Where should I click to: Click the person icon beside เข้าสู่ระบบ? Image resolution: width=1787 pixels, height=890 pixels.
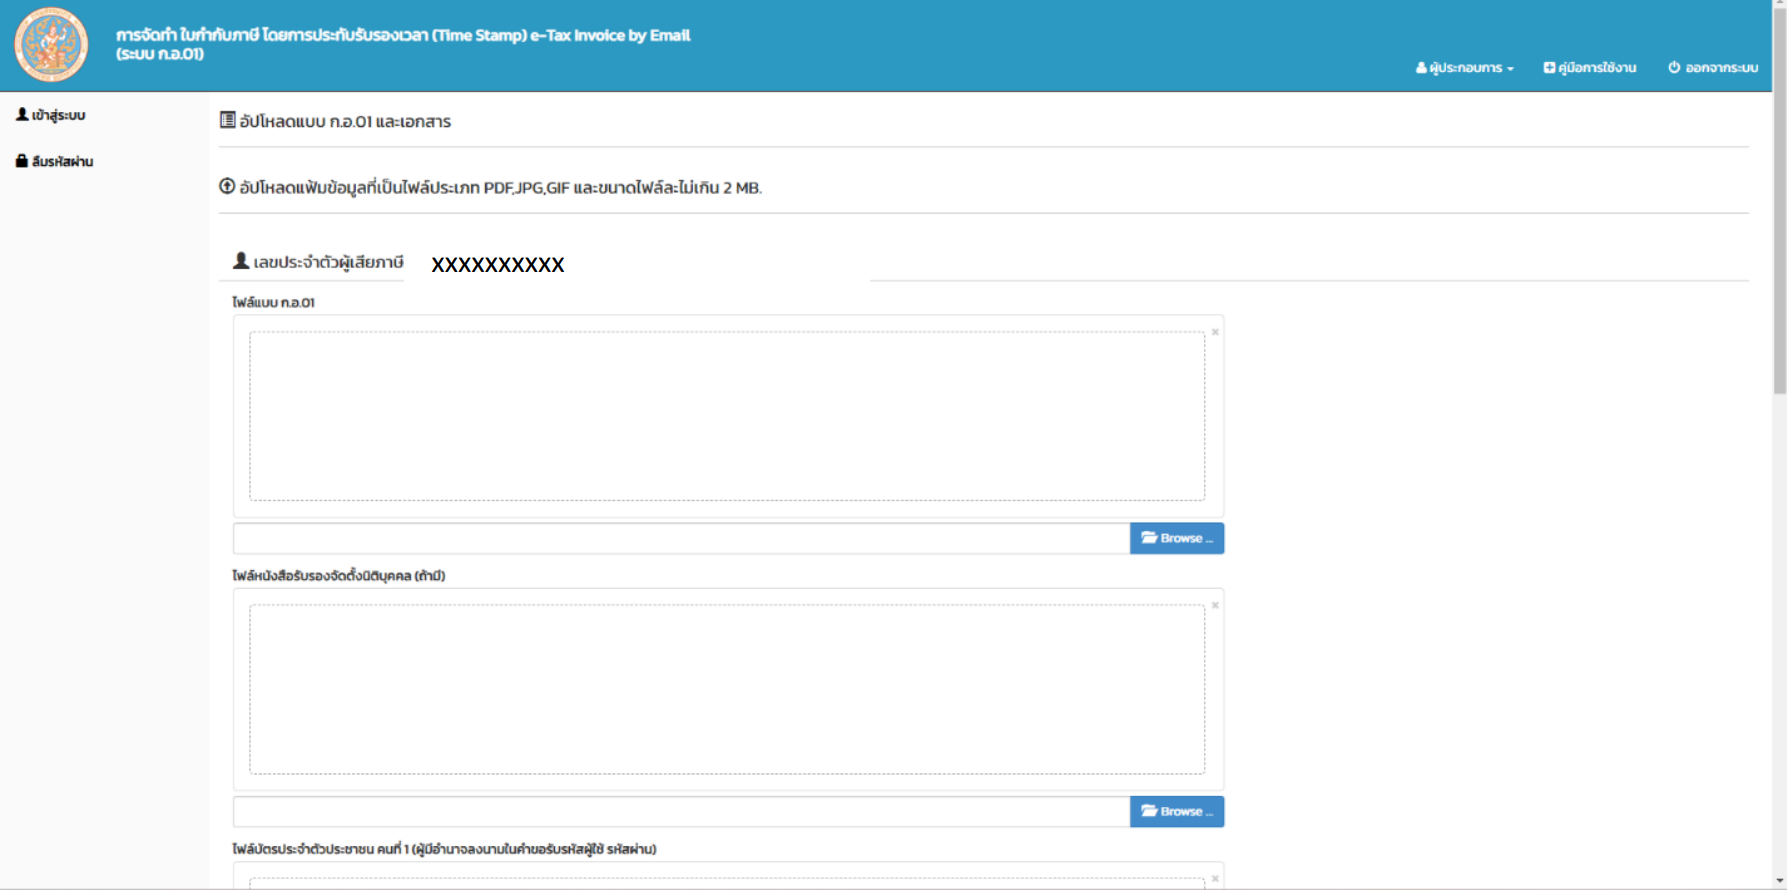22,115
